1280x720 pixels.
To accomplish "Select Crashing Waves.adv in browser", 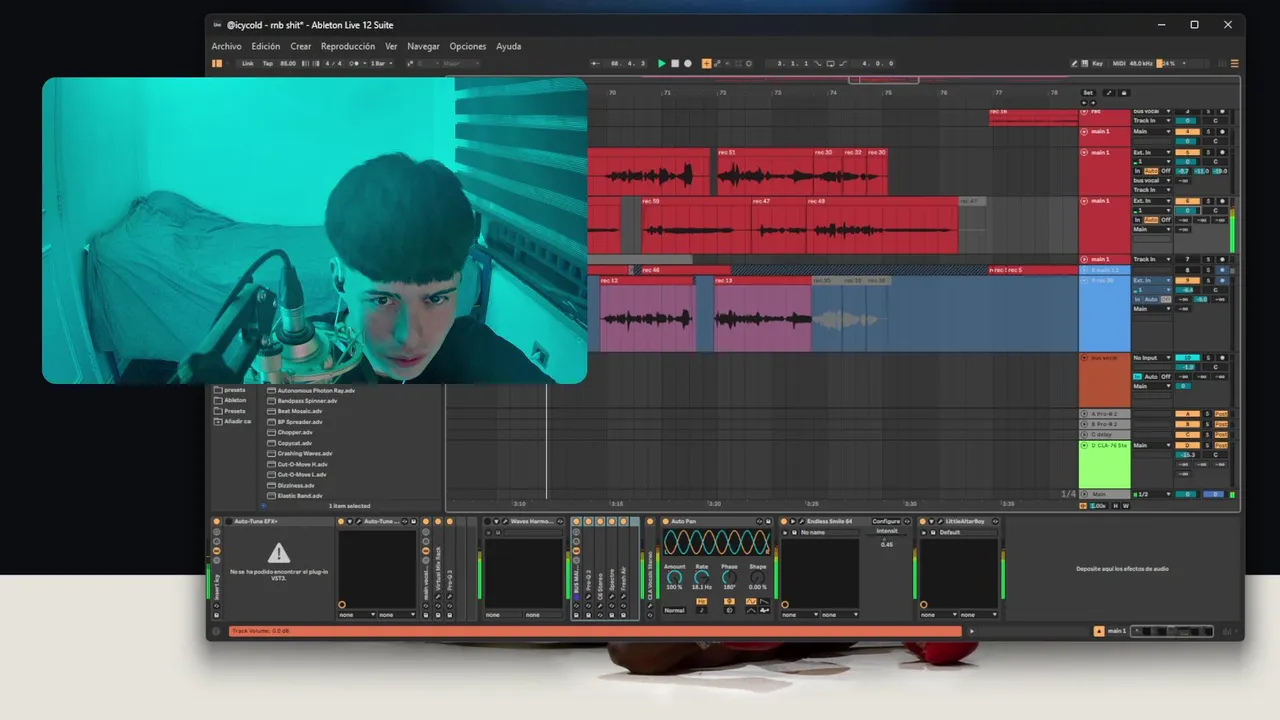I will point(305,453).
